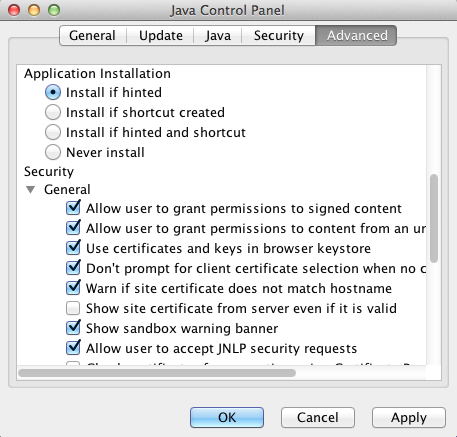Select the General tree item label
457x437 pixels.
pyautogui.click(x=67, y=189)
